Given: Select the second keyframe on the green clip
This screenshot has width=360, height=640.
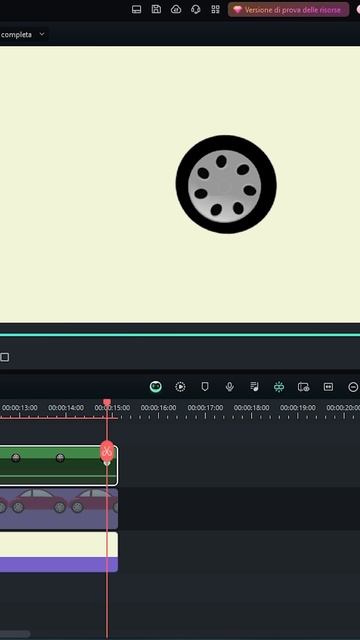Looking at the screenshot, I should 60,458.
